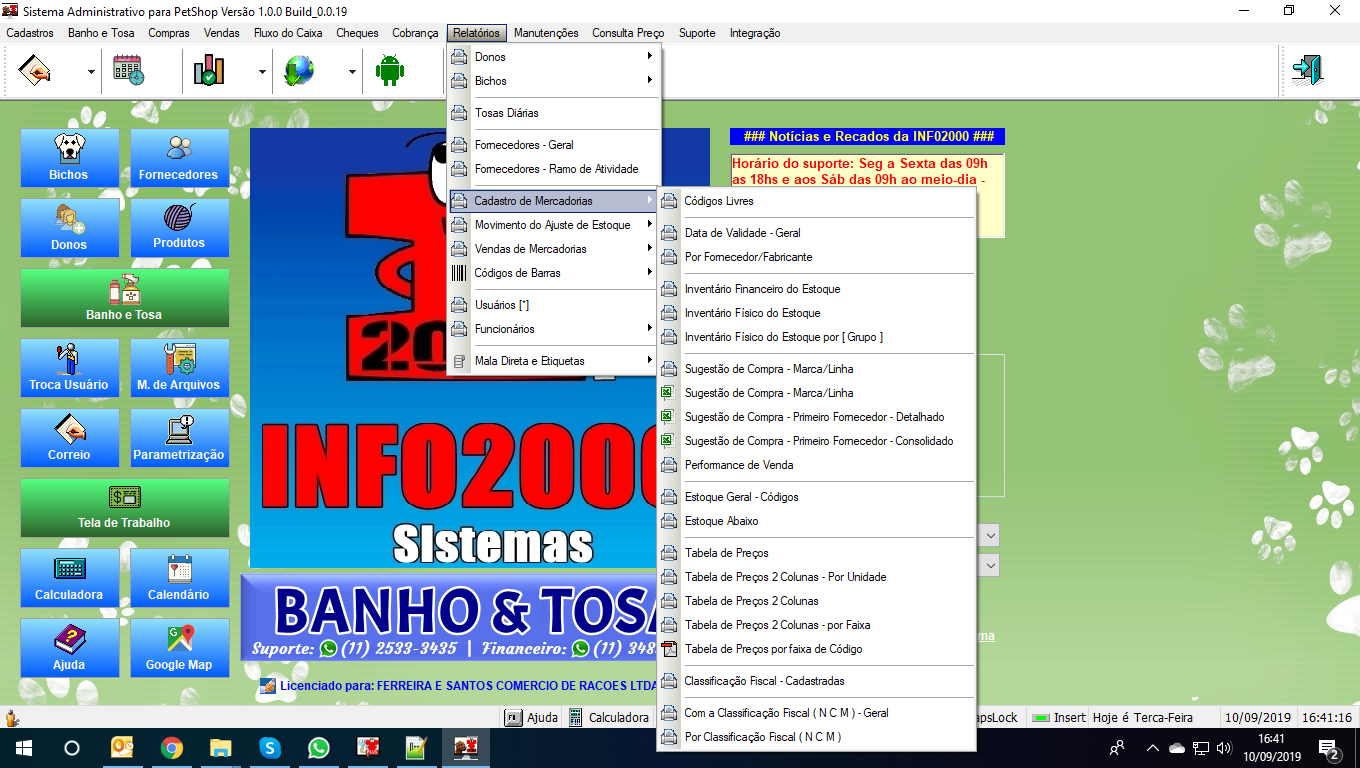Screen dimensions: 1360x768
Task: Click the exit door icon in toolbar
Action: [1307, 71]
